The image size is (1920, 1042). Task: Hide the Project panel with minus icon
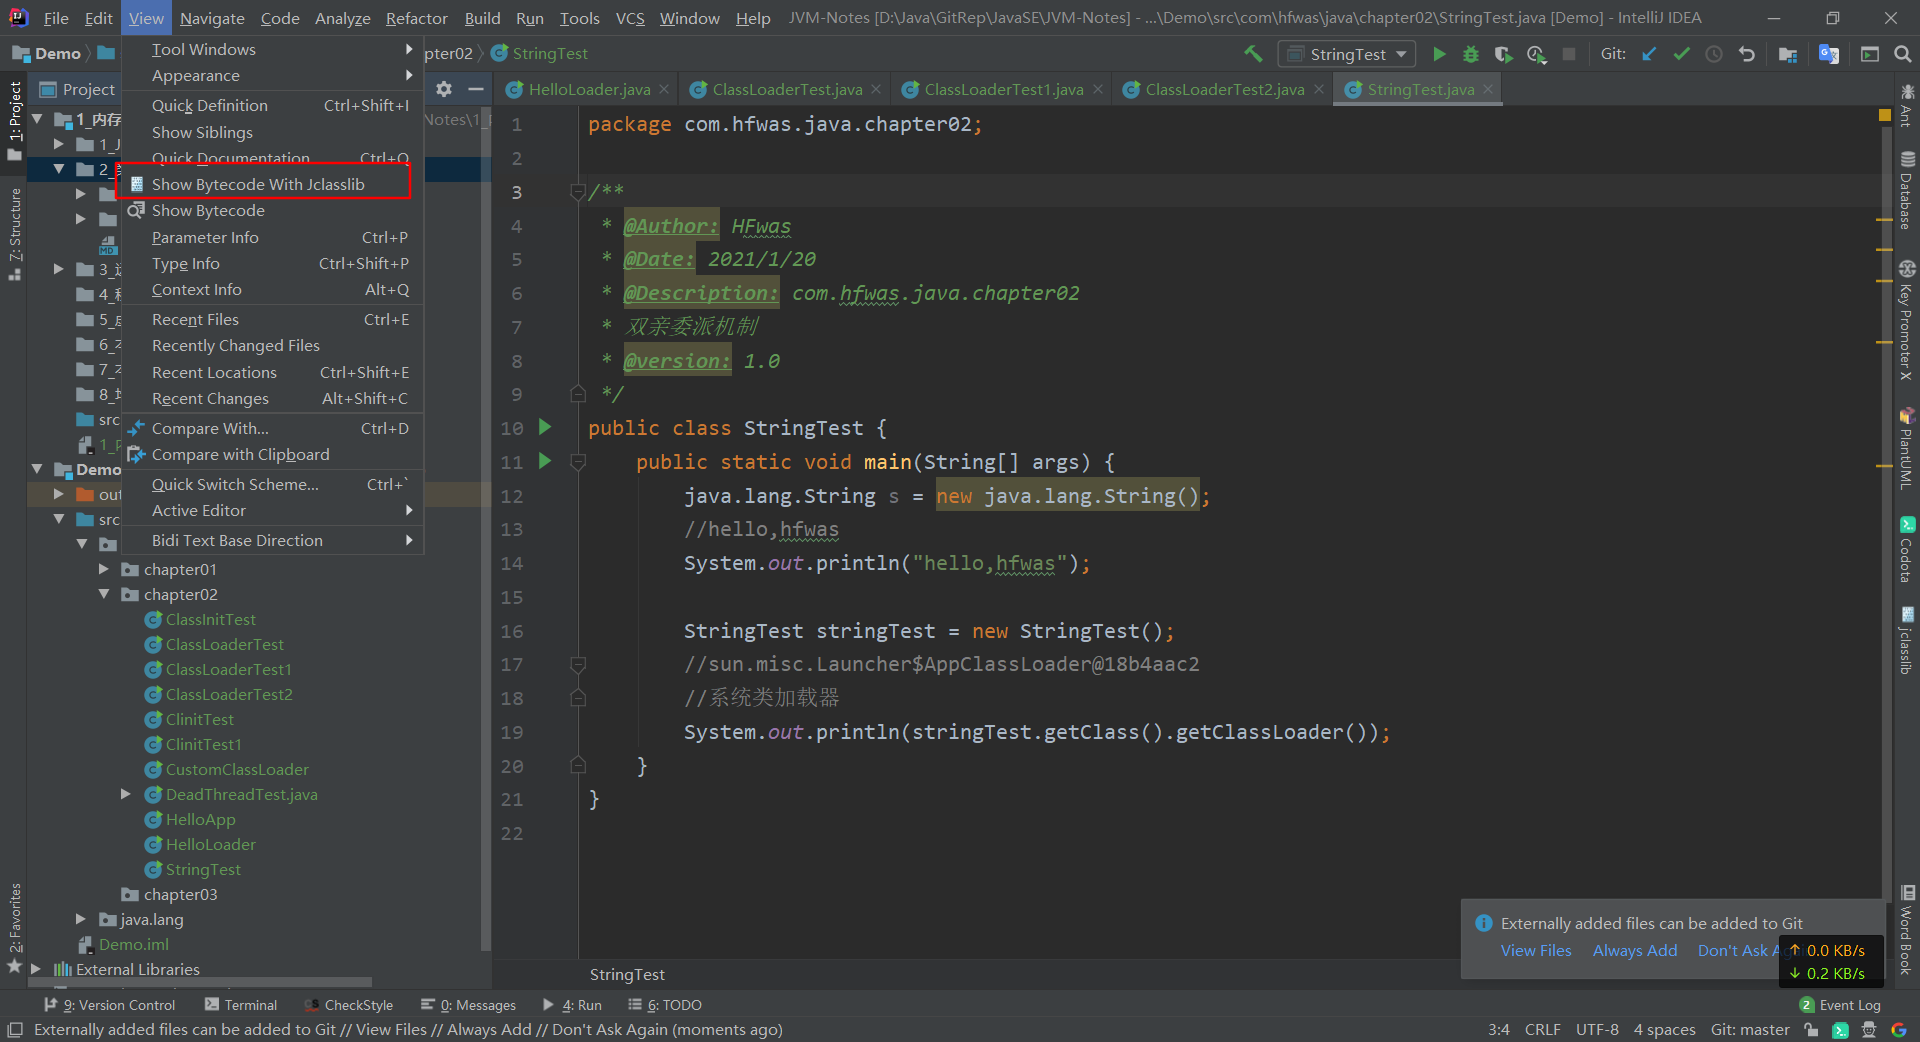tap(476, 89)
